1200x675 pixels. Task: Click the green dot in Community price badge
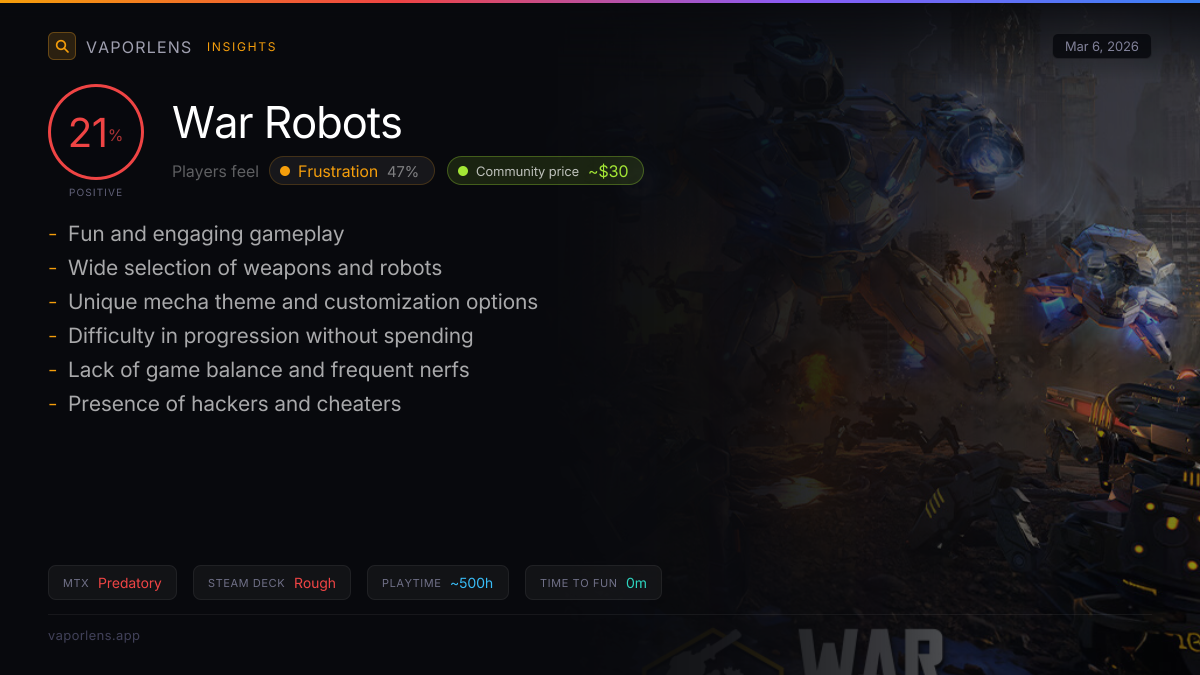click(462, 171)
